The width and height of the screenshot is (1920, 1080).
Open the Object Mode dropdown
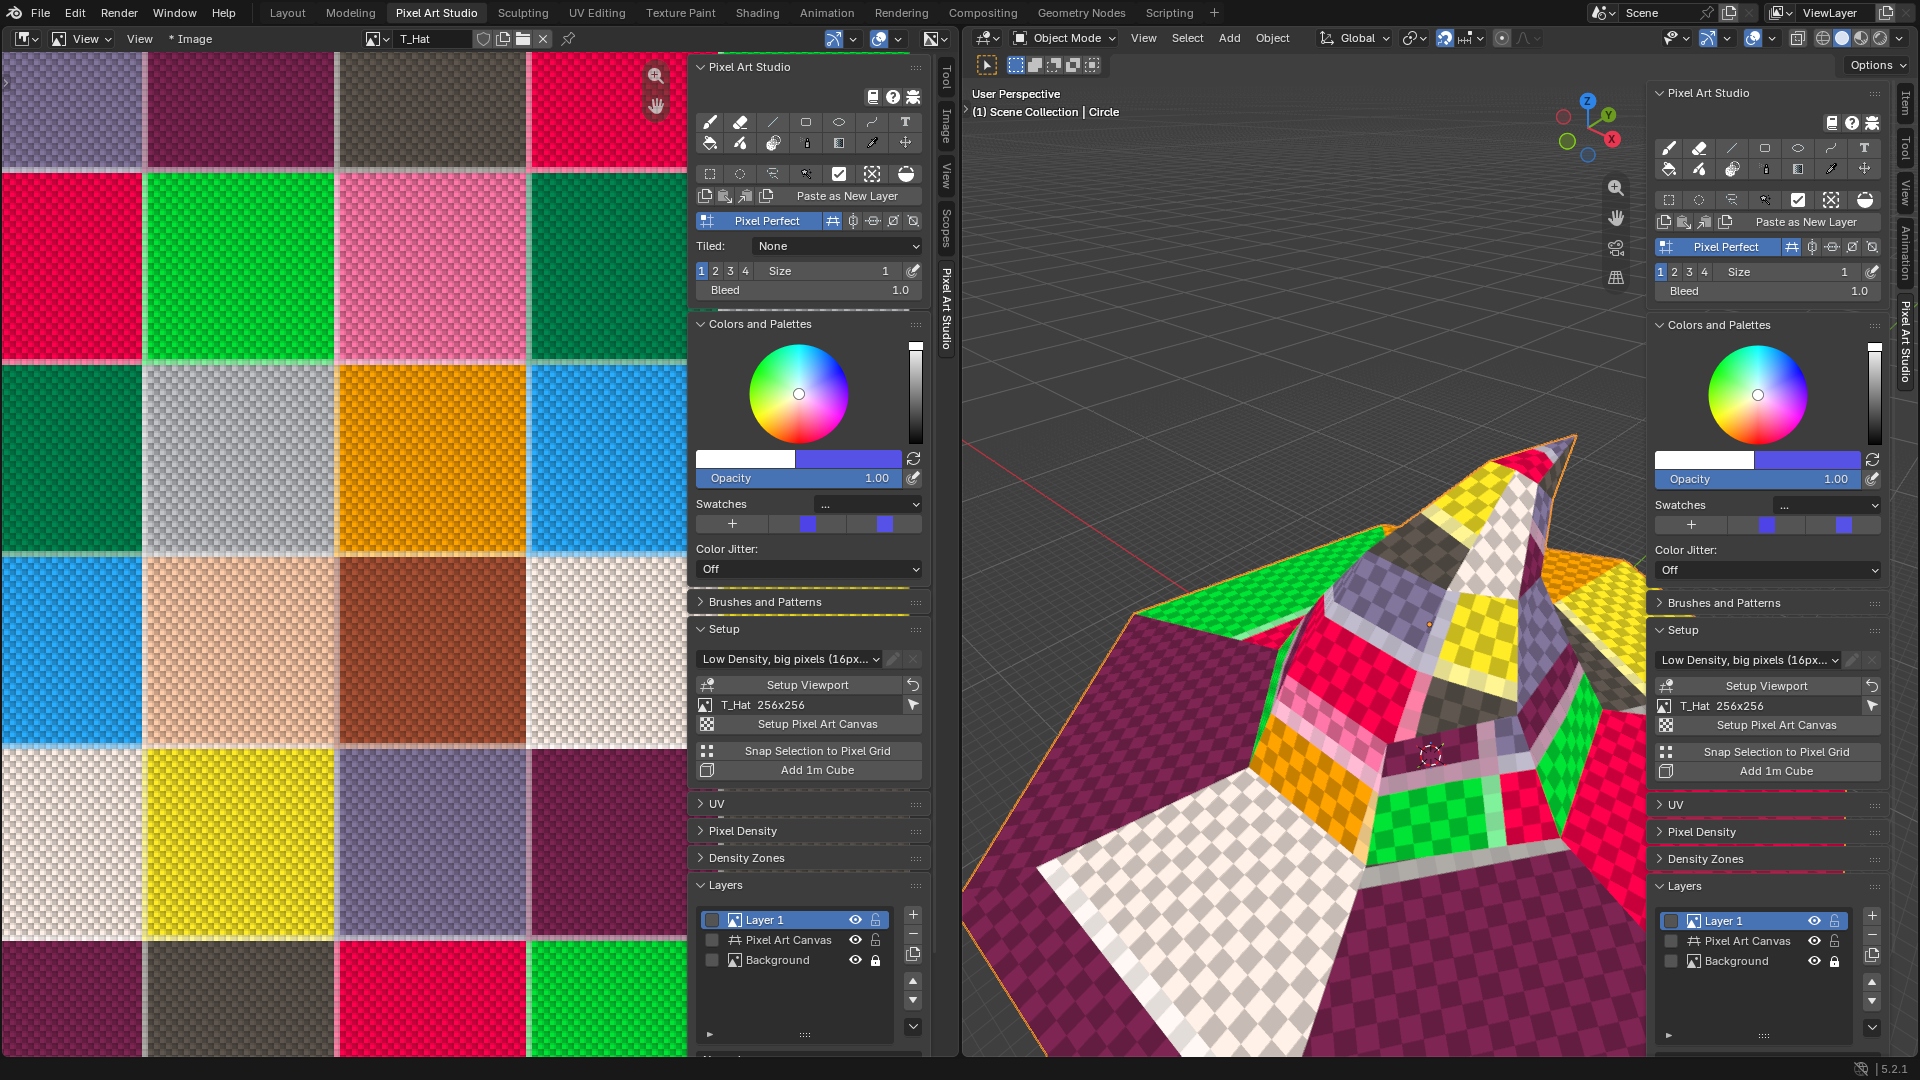click(1064, 38)
